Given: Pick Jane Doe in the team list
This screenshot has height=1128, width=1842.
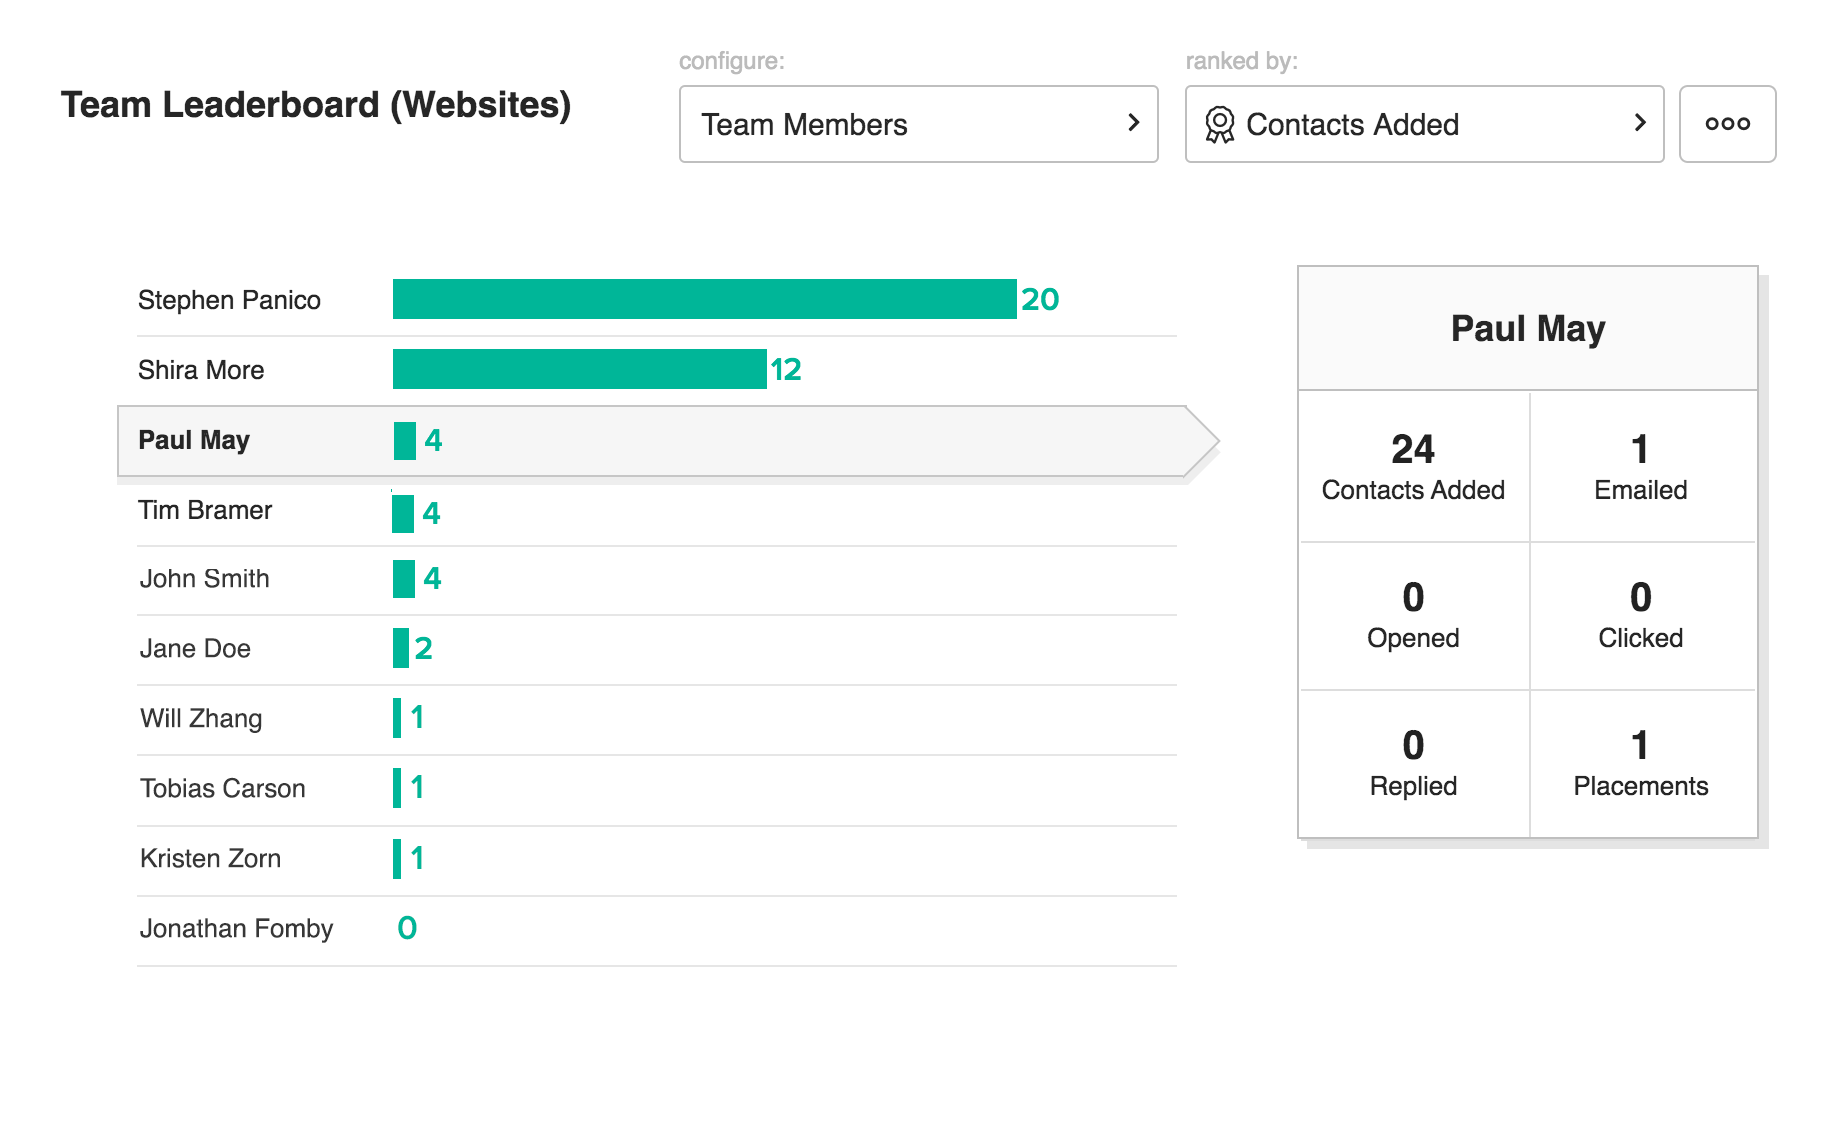Looking at the screenshot, I should coord(196,649).
